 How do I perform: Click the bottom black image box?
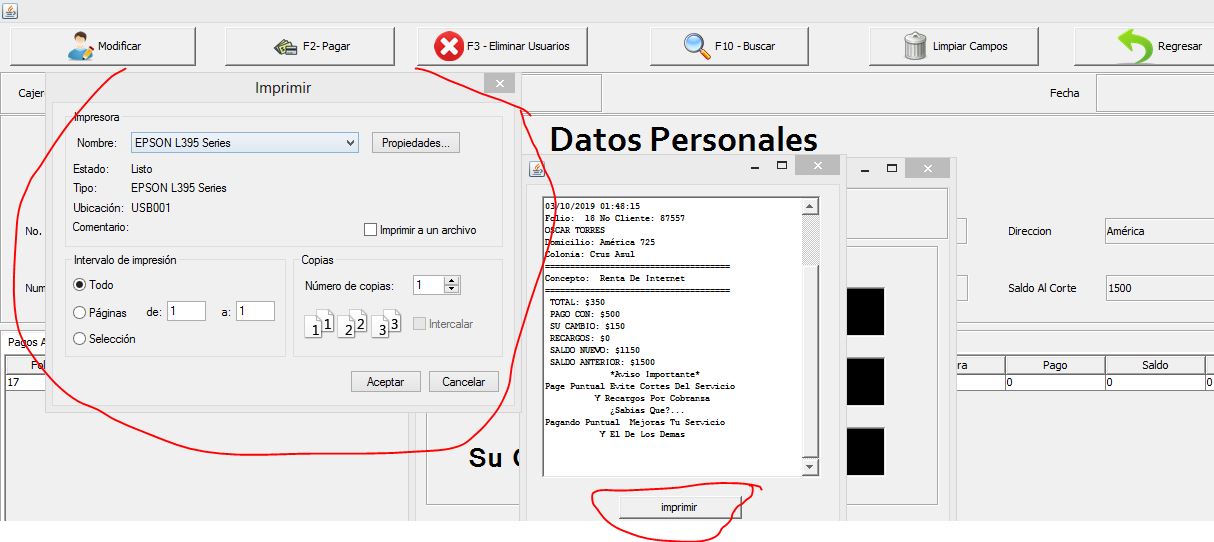[x=866, y=451]
